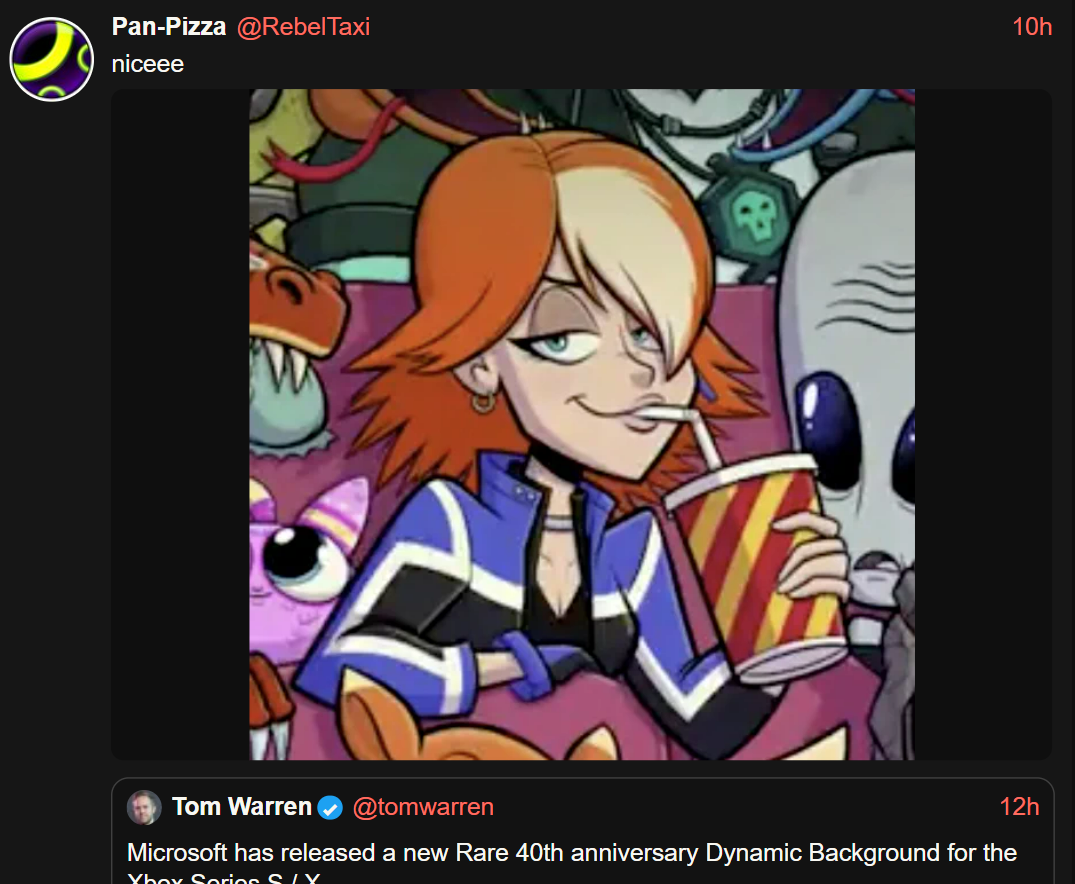This screenshot has width=1075, height=884.
Task: Open the quoted tweet about Rare anniversary
Action: click(x=582, y=831)
